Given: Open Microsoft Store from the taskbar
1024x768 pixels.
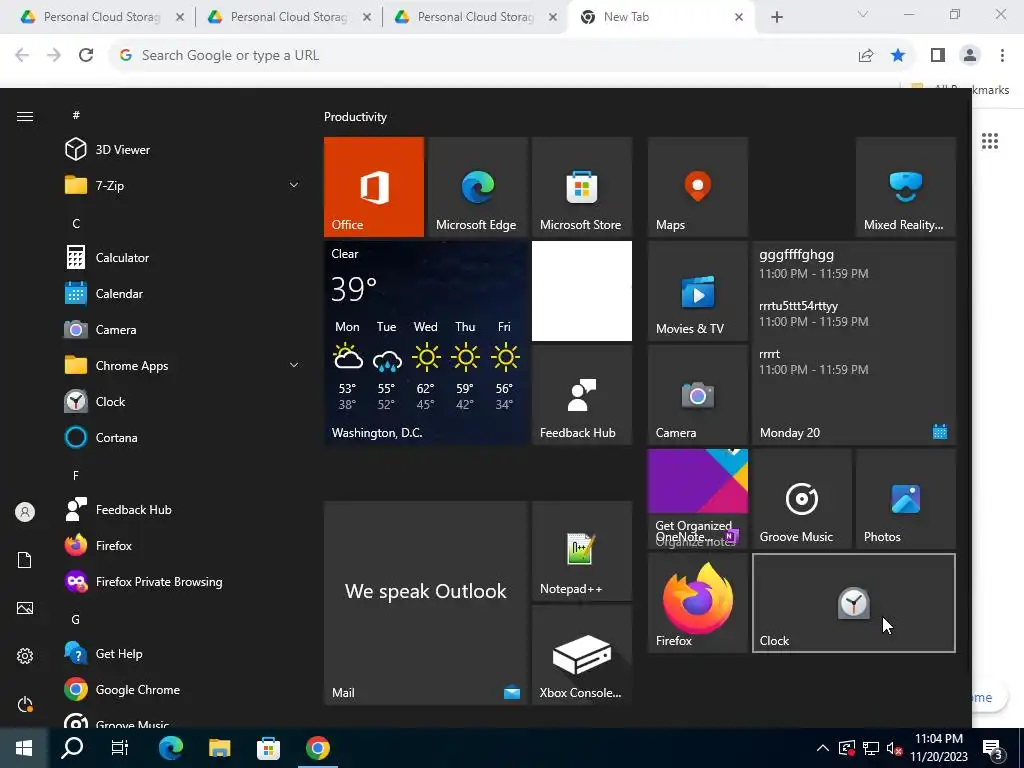Looking at the screenshot, I should [x=268, y=748].
